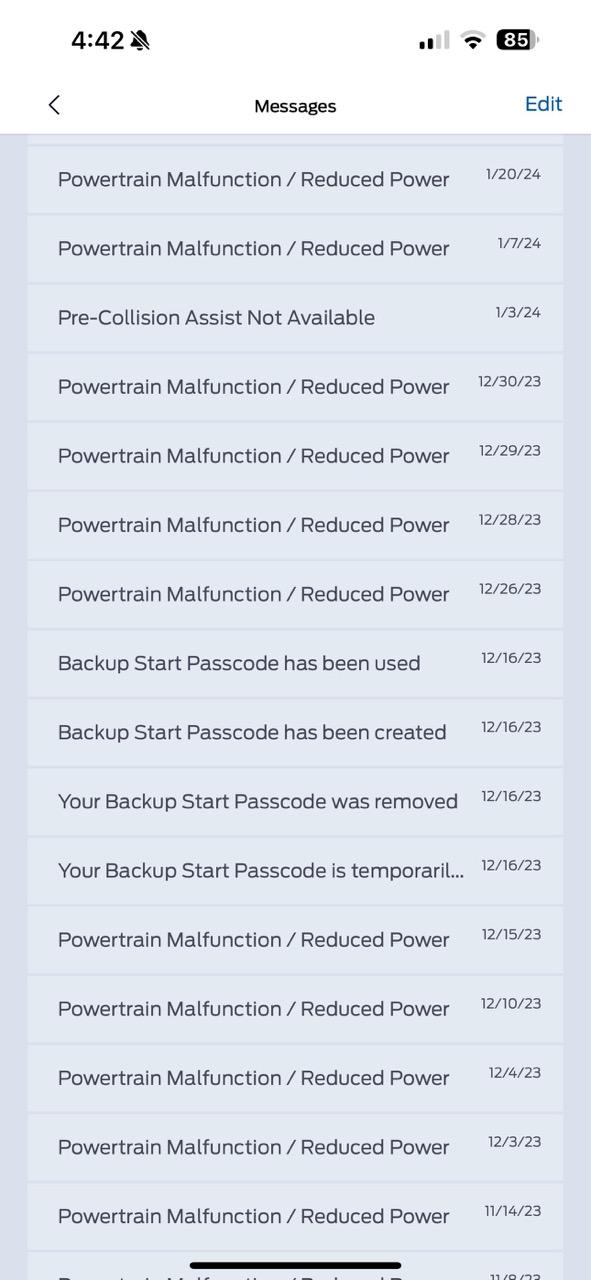This screenshot has height=1280, width=591.
Task: View Powertrain Malfunction message from 11/14/23
Action: [x=295, y=1216]
